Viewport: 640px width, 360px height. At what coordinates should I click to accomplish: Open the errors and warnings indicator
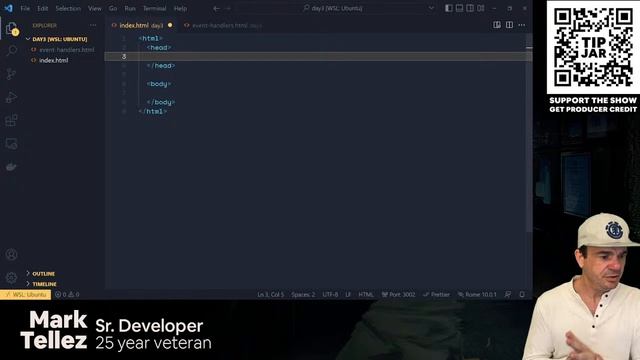(x=67, y=294)
